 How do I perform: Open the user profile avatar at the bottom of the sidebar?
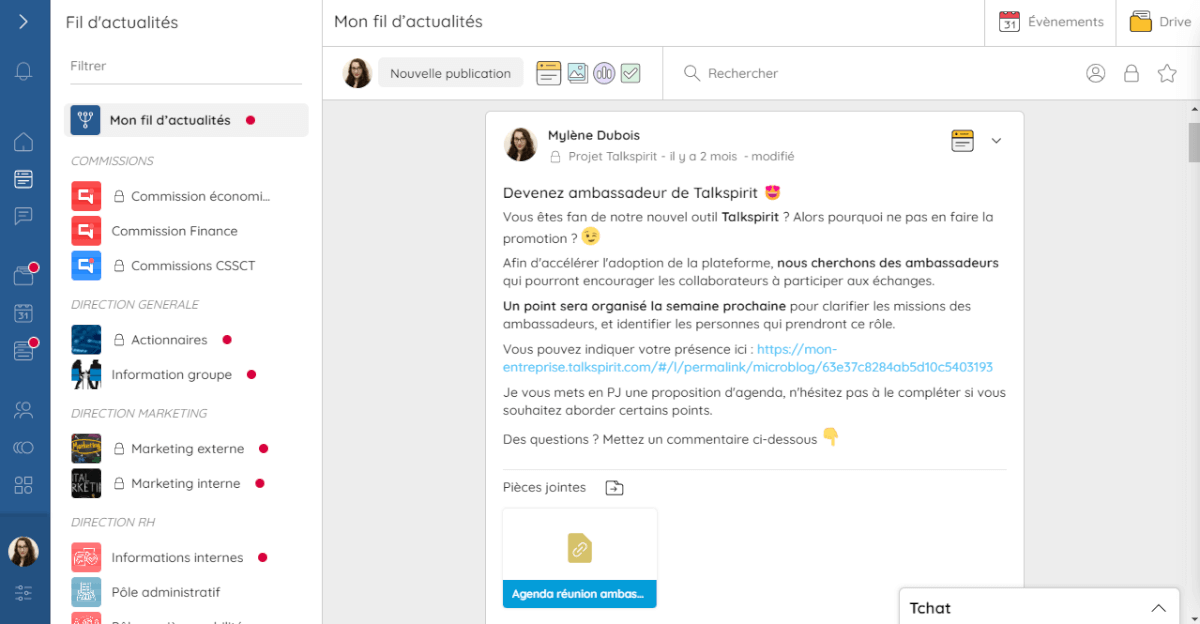point(23,551)
